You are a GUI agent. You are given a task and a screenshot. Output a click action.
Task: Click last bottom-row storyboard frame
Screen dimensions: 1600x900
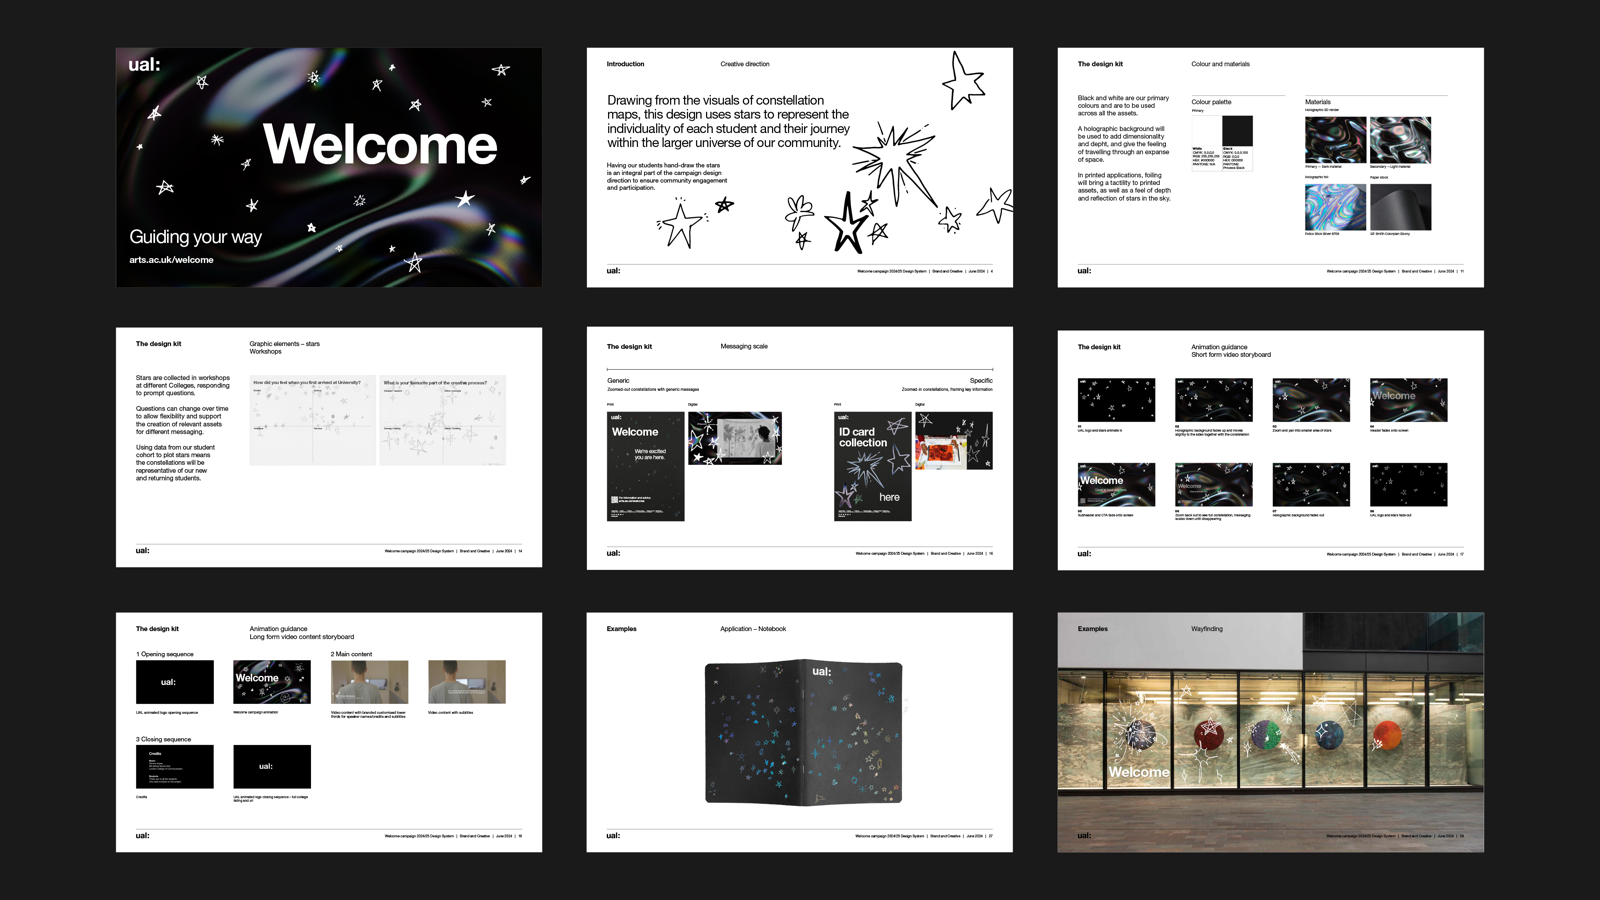click(1408, 485)
